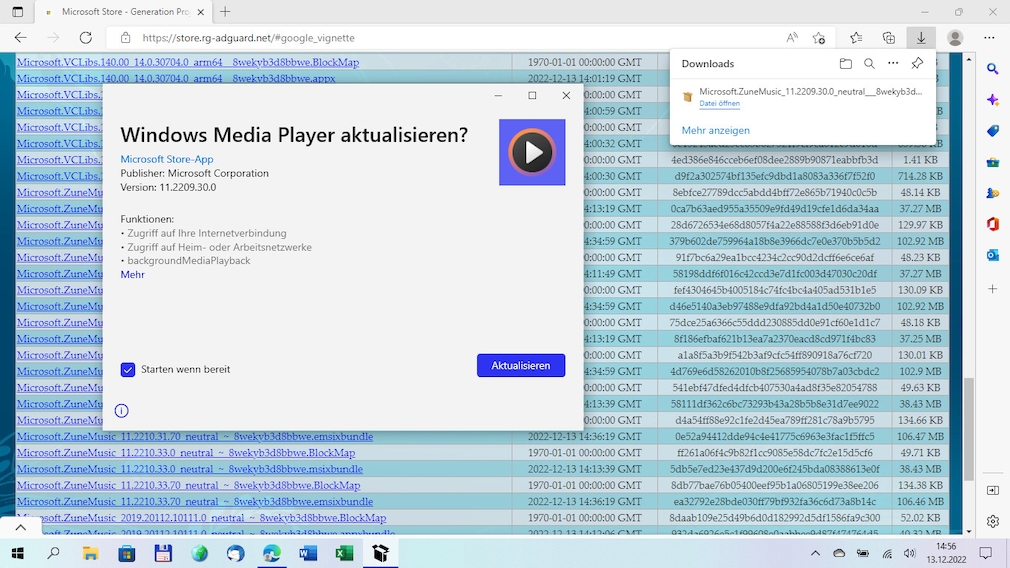1010x568 pixels.
Task: Click 'Mehr anzeigen' in Downloads
Action: [716, 130]
